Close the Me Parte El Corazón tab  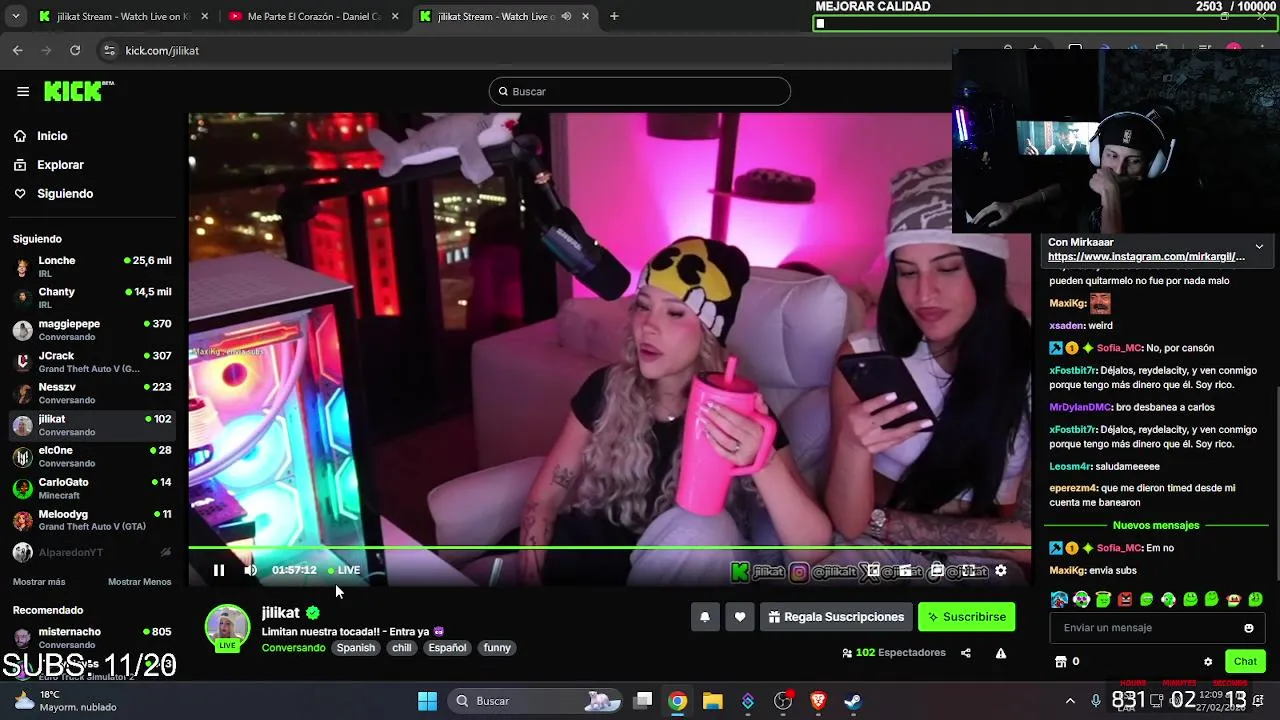(x=395, y=16)
